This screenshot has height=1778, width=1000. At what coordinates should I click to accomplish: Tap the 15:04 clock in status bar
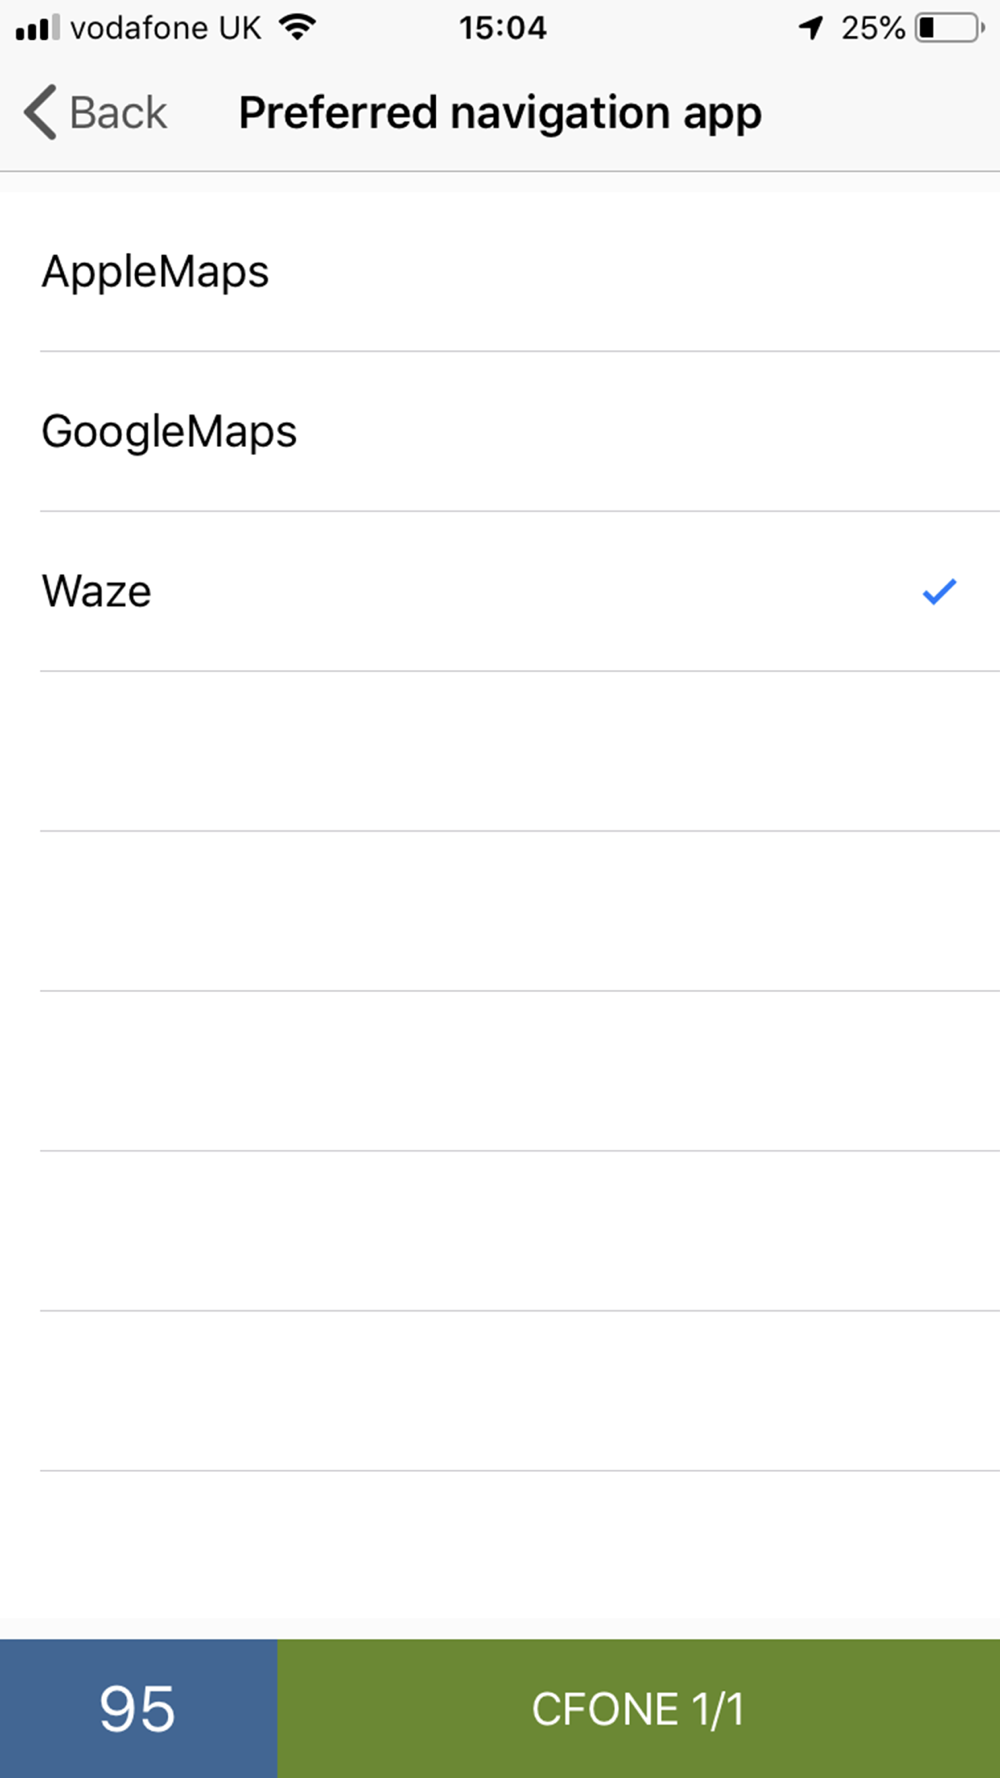[x=503, y=28]
